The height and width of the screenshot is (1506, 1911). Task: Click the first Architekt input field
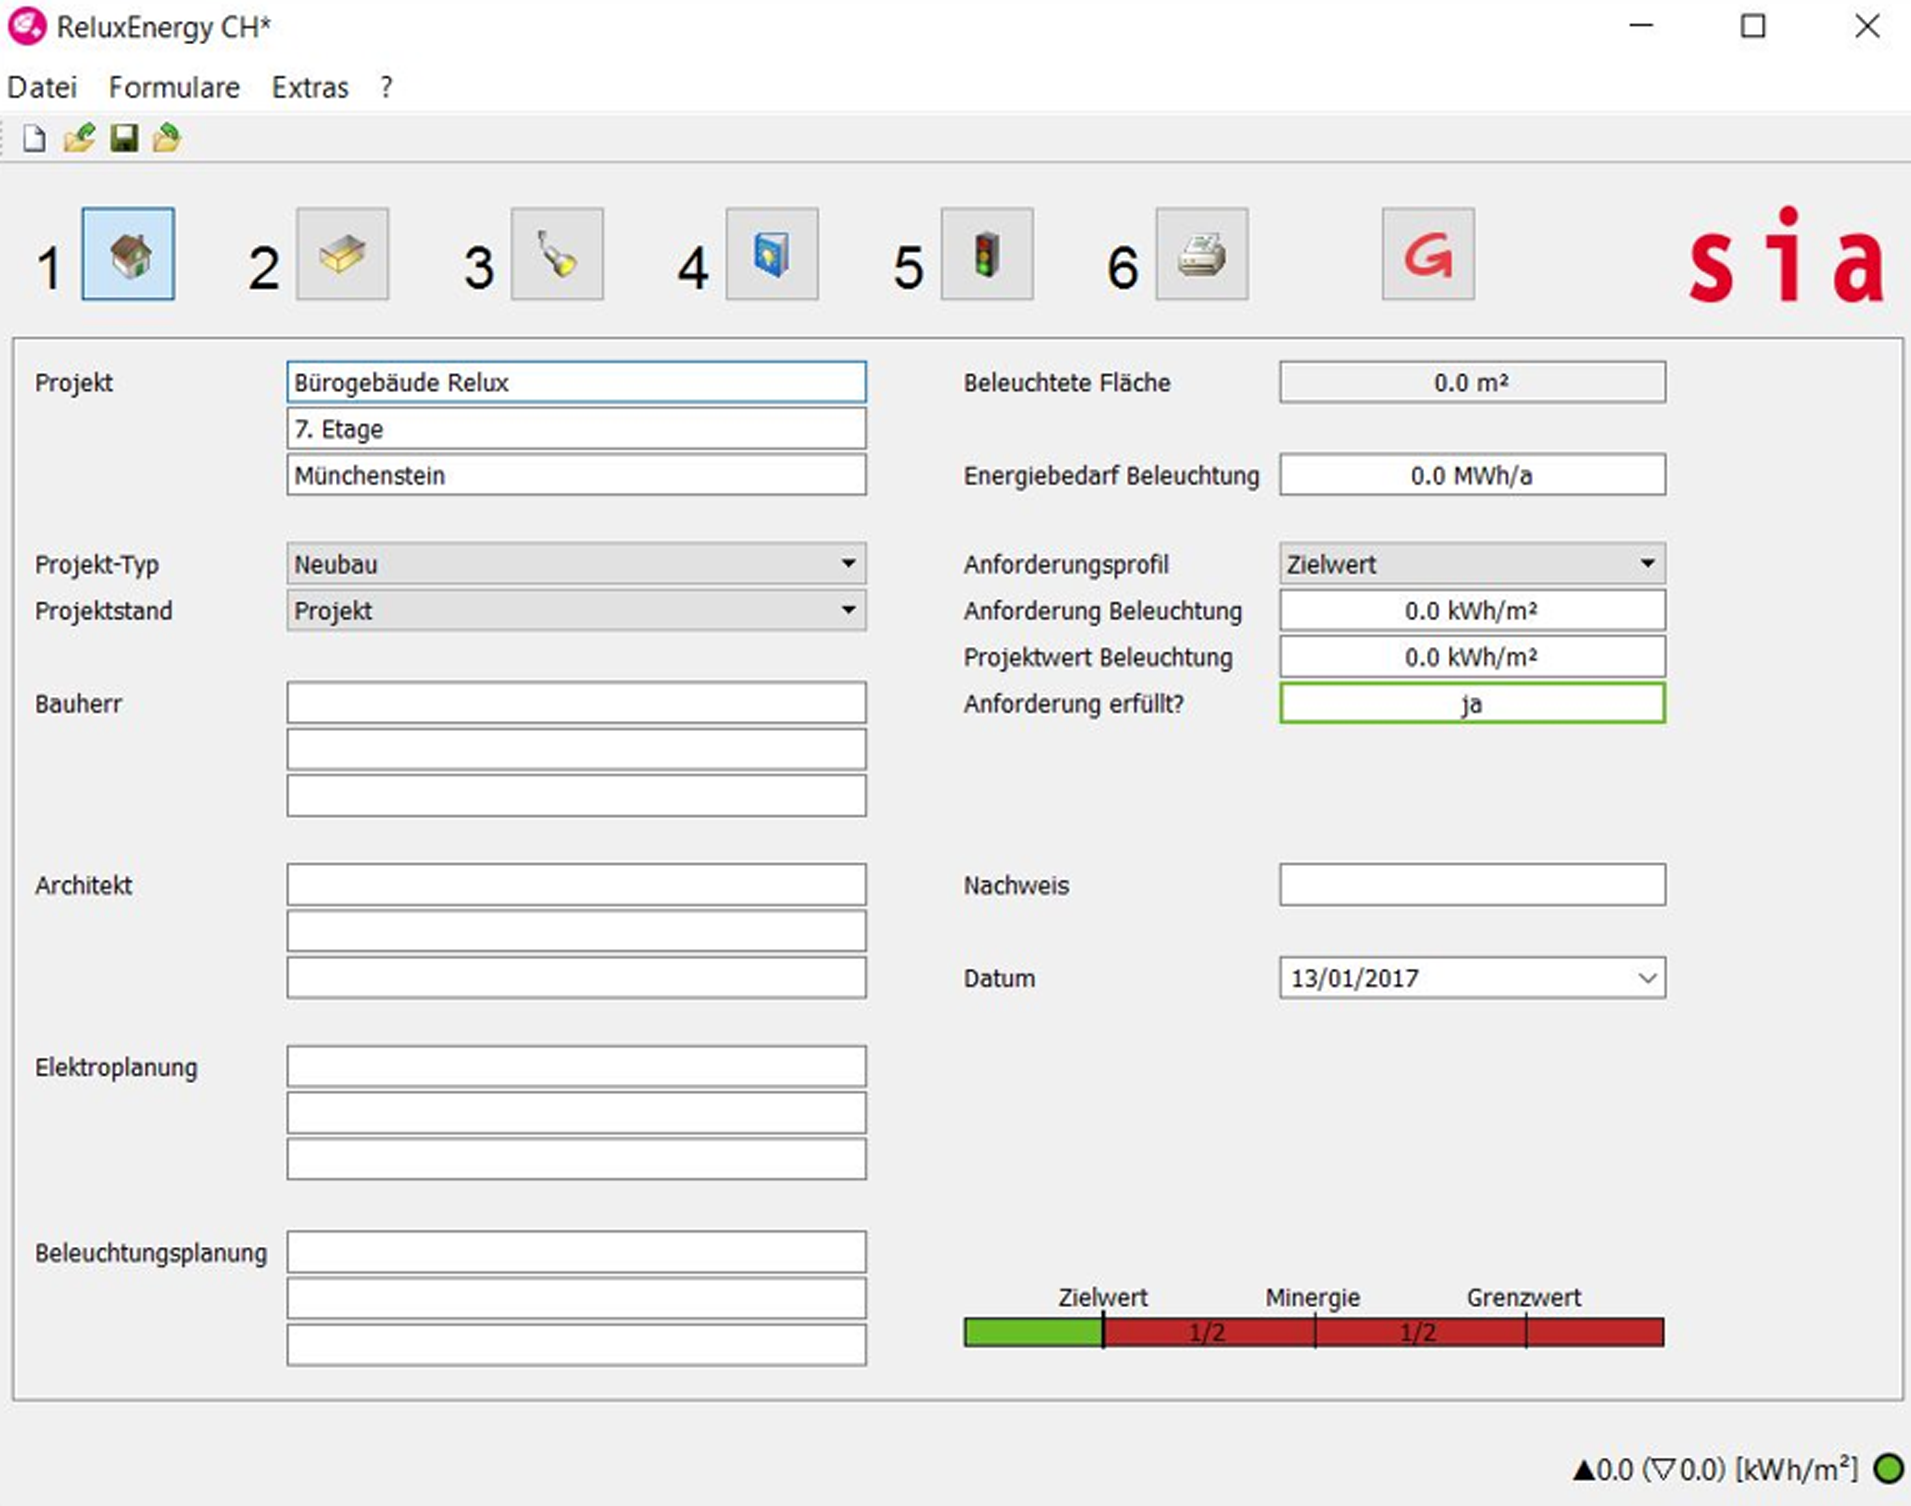576,885
